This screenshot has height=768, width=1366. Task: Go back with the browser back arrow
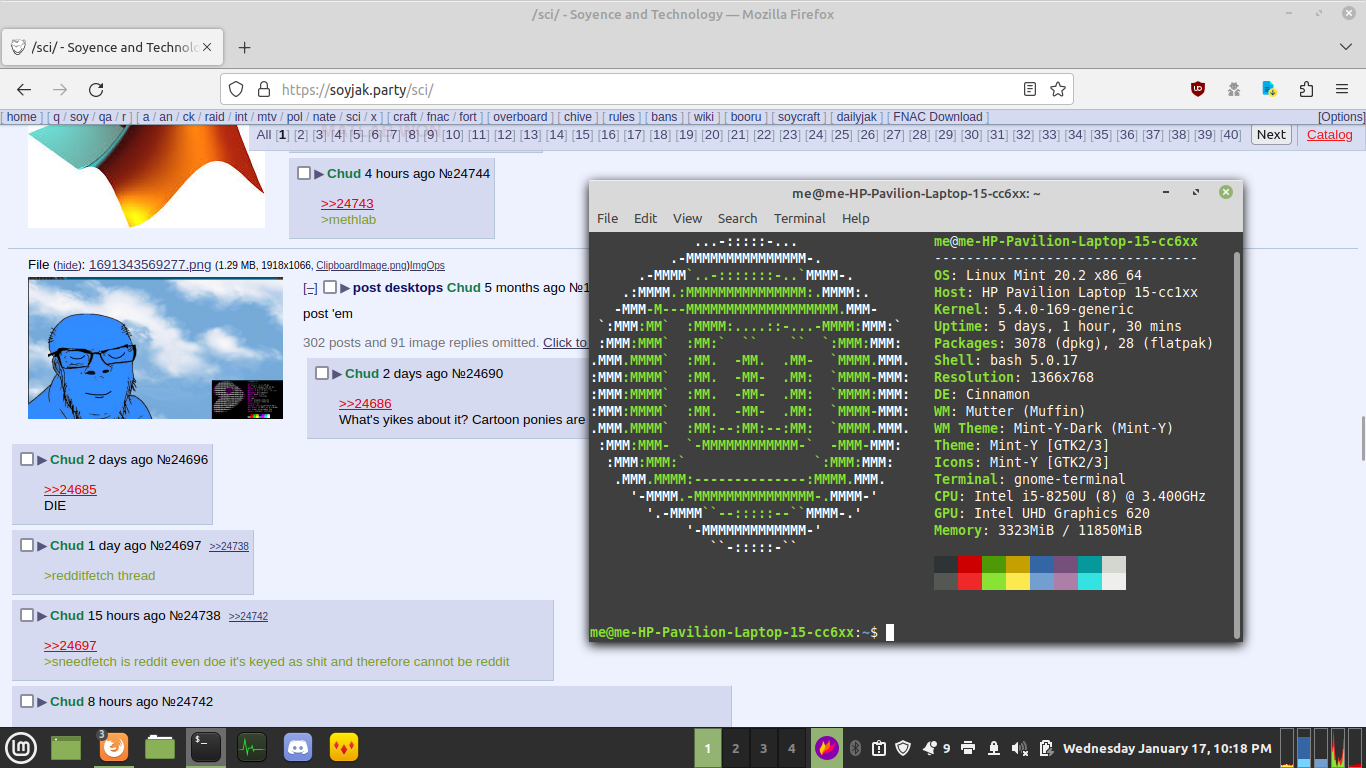click(x=24, y=89)
